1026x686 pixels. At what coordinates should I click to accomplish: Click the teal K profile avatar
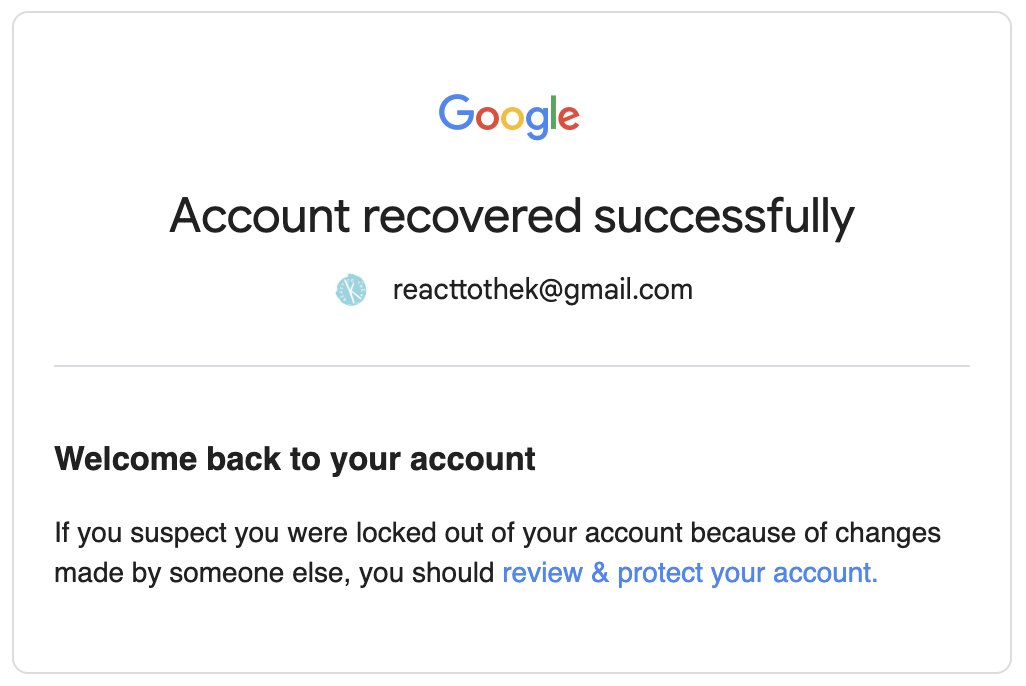pyautogui.click(x=351, y=289)
